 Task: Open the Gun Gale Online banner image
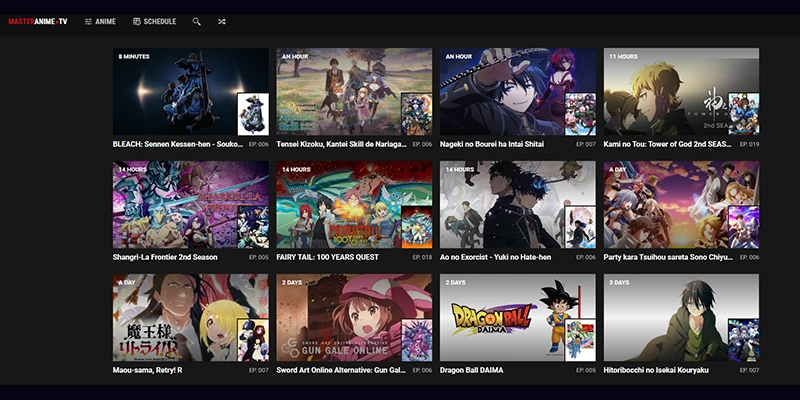tap(354, 317)
